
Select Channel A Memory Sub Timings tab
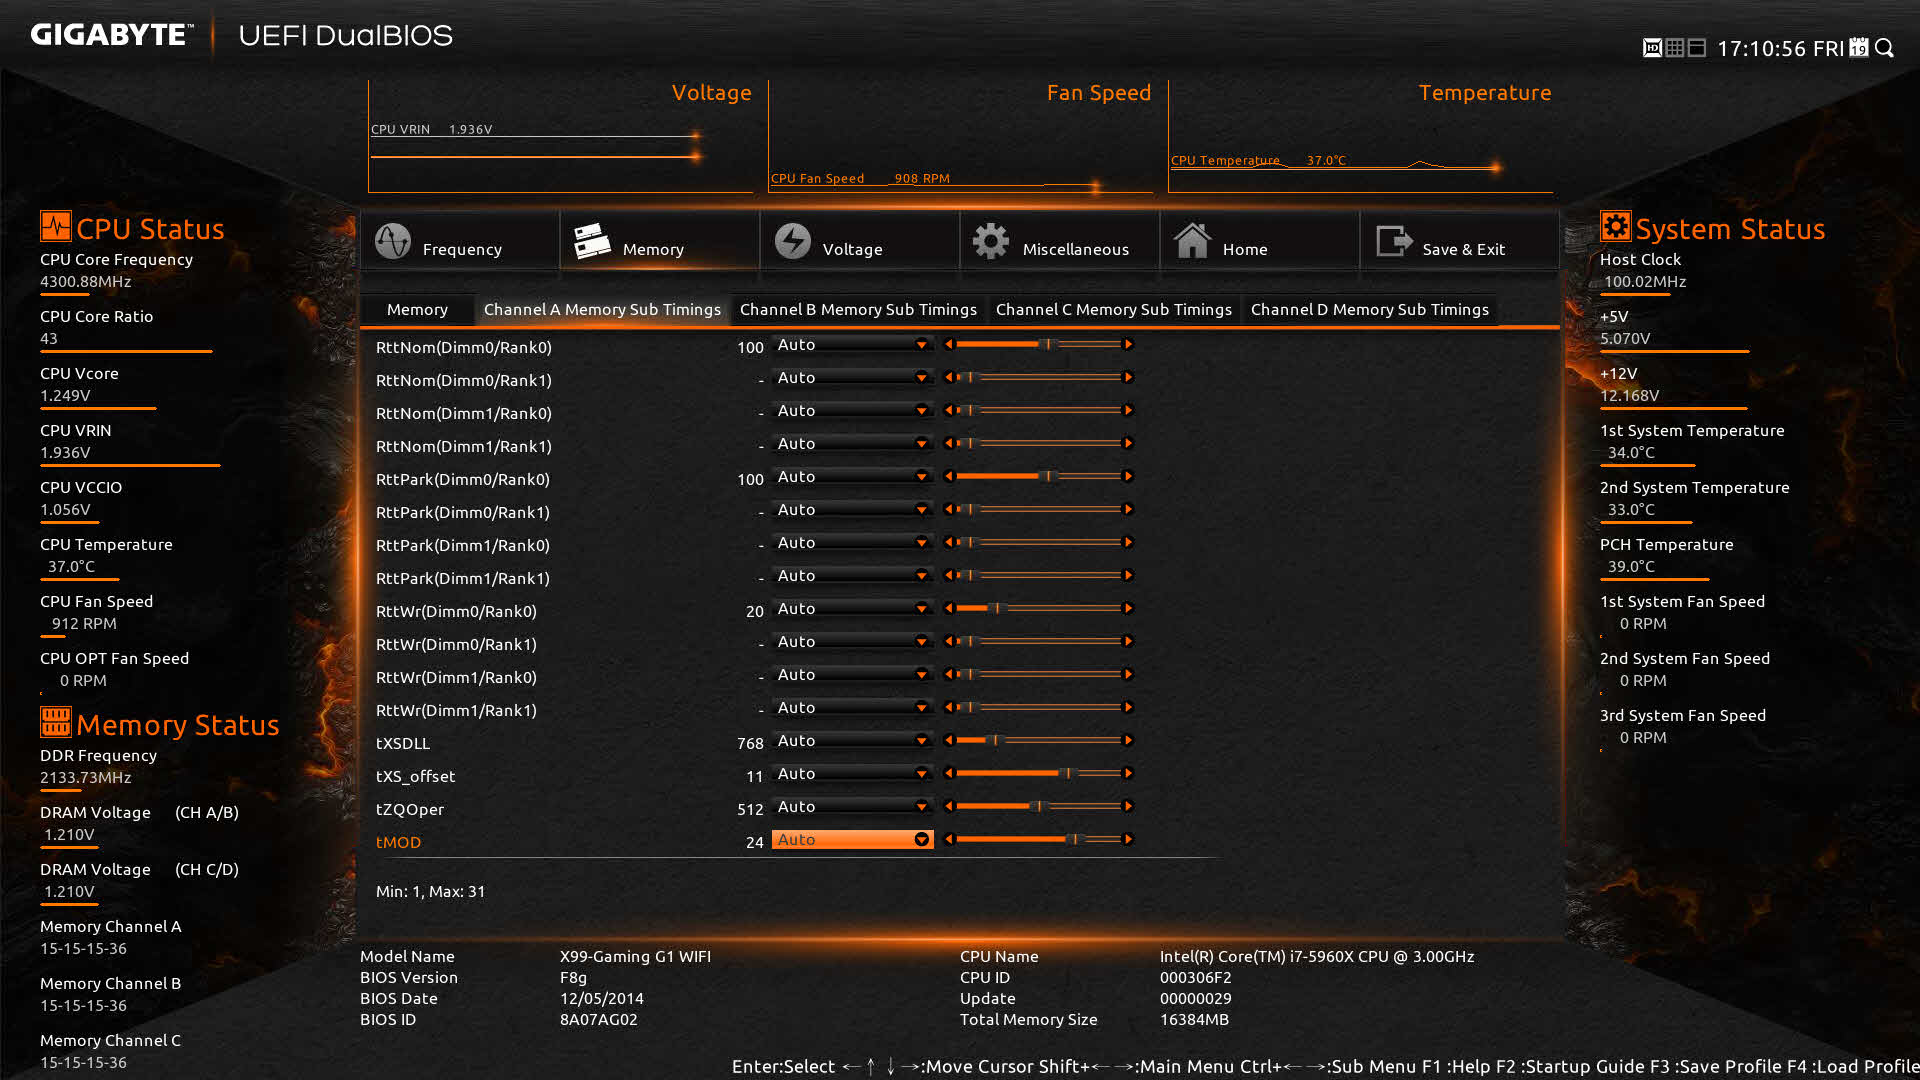click(x=602, y=310)
